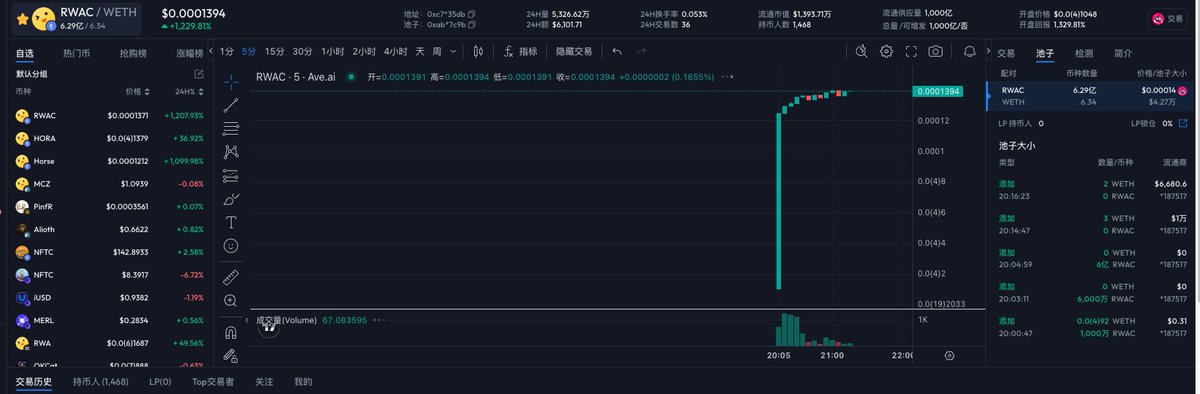The height and width of the screenshot is (394, 1200).
Task: Take a chart snapshot with camera icon
Action: pyautogui.click(x=935, y=51)
